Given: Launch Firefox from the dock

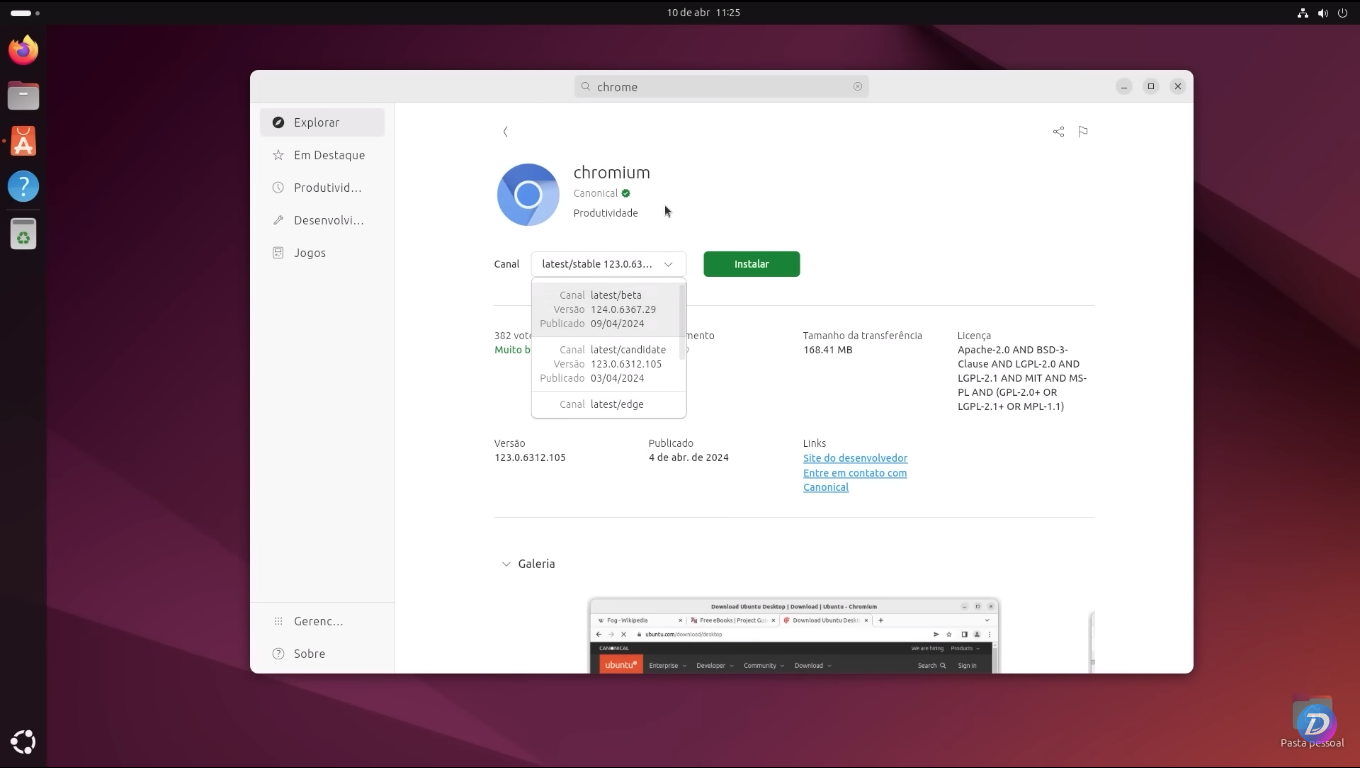Looking at the screenshot, I should [x=23, y=48].
